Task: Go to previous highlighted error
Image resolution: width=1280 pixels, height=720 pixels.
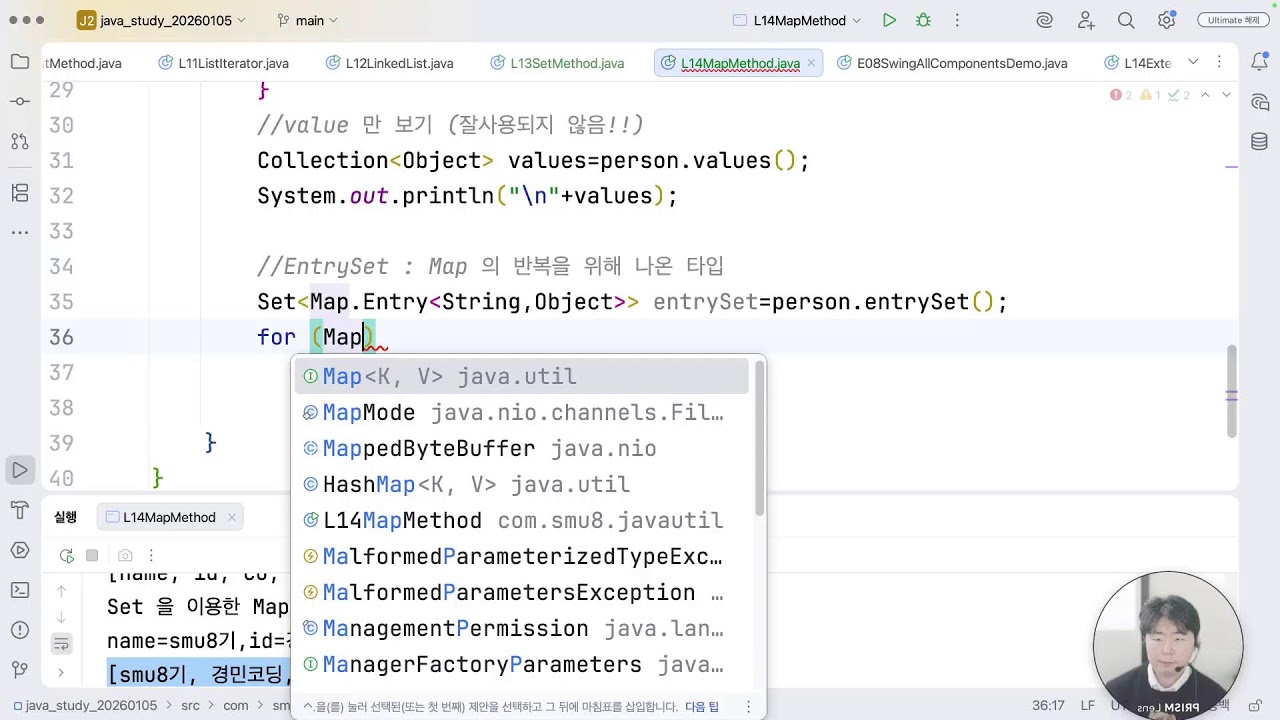Action: click(x=1205, y=95)
